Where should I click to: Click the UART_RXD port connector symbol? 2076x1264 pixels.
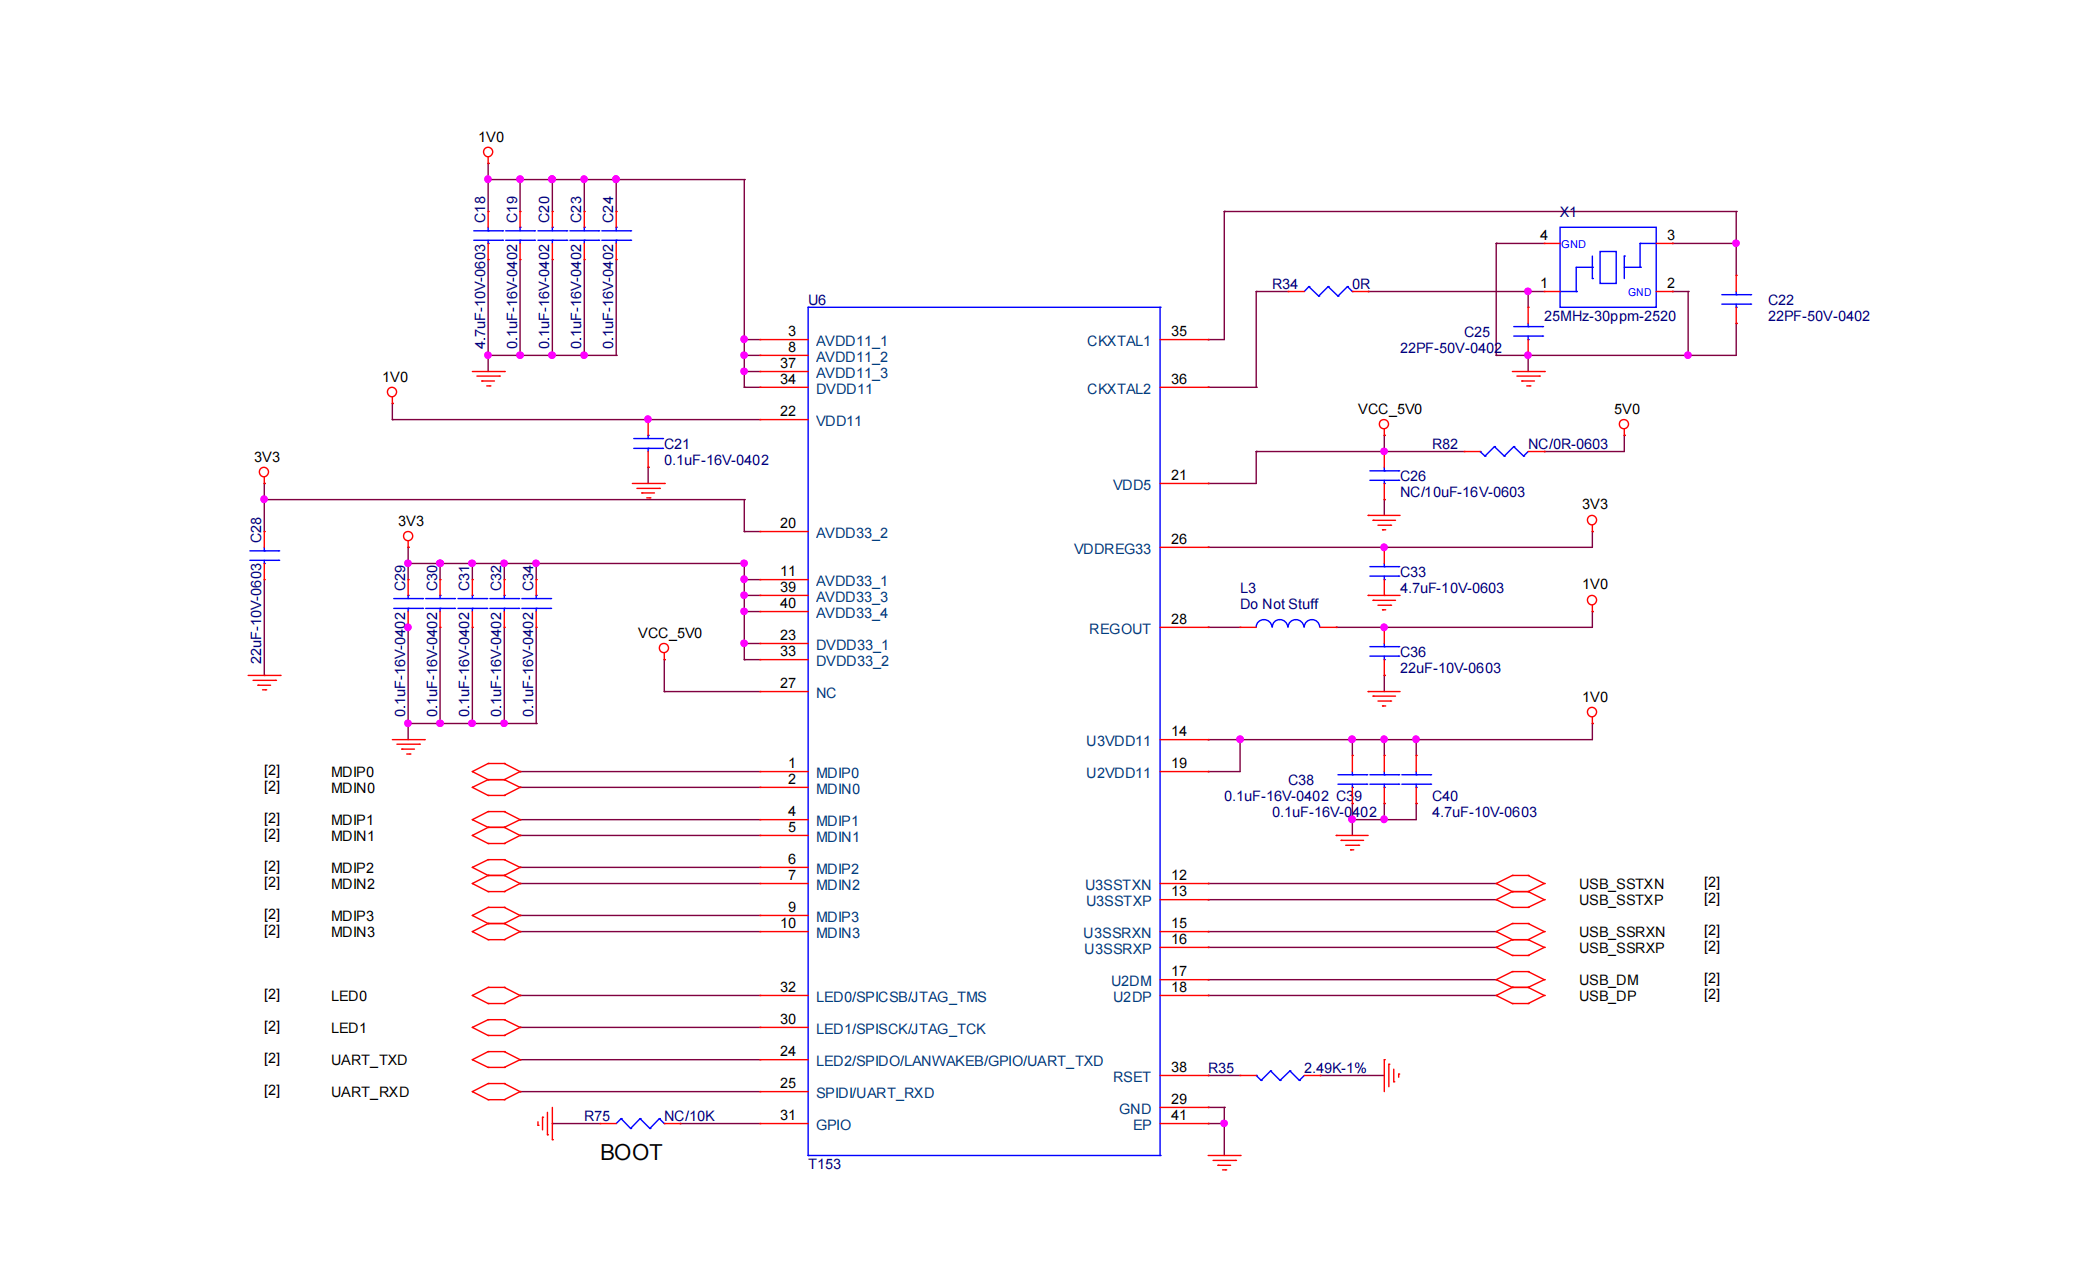tap(496, 1091)
